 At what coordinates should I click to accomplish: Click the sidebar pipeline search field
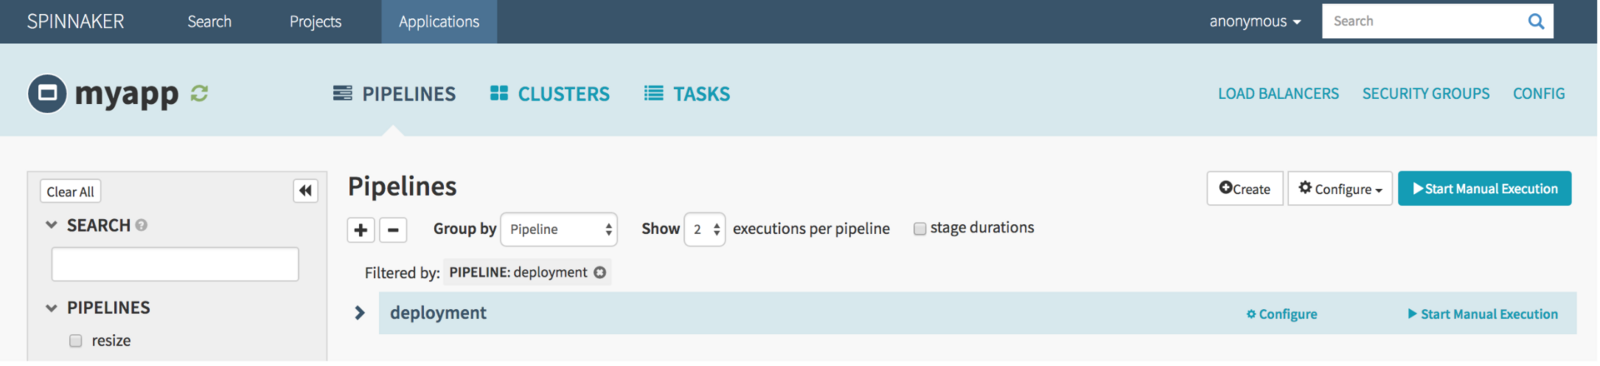click(175, 264)
